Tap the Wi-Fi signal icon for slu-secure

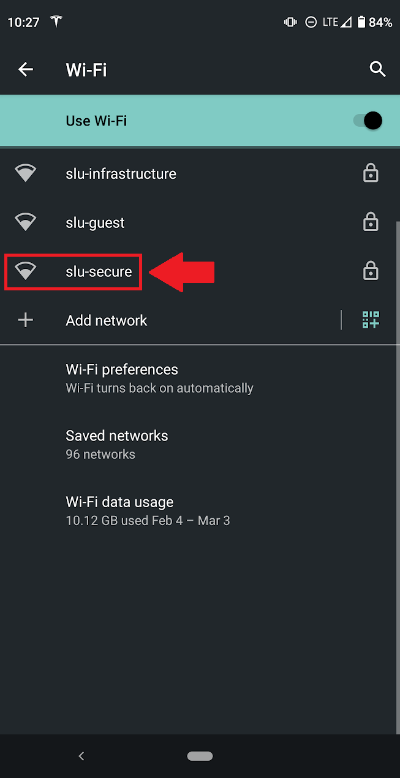(25, 271)
